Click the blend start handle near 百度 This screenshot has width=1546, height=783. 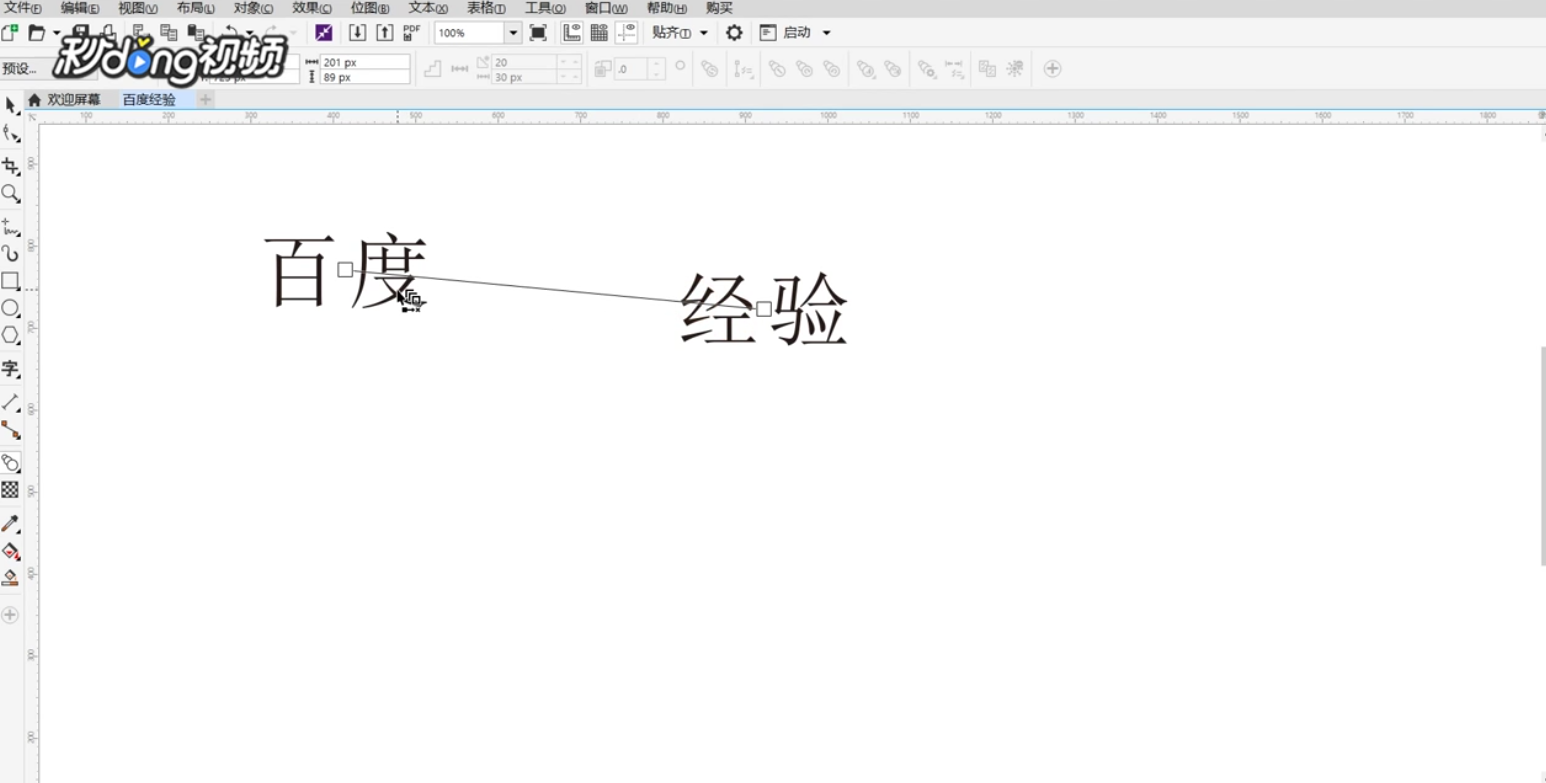(x=345, y=269)
